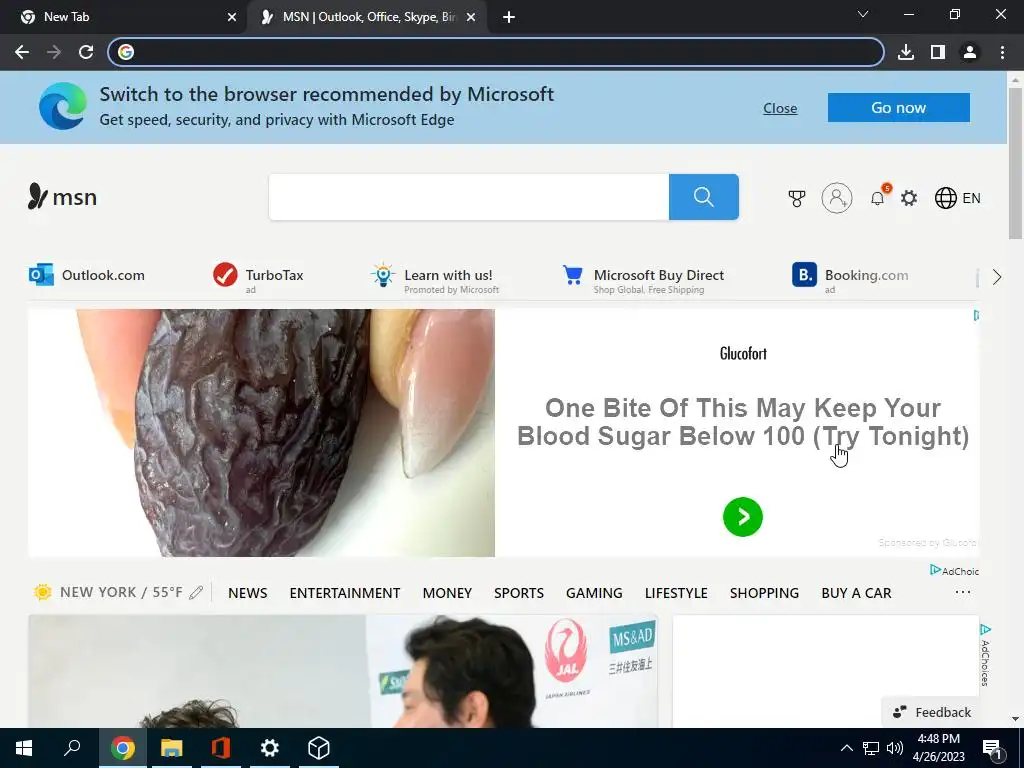Open the Chrome three-dot menu
1024x768 pixels.
point(1002,52)
